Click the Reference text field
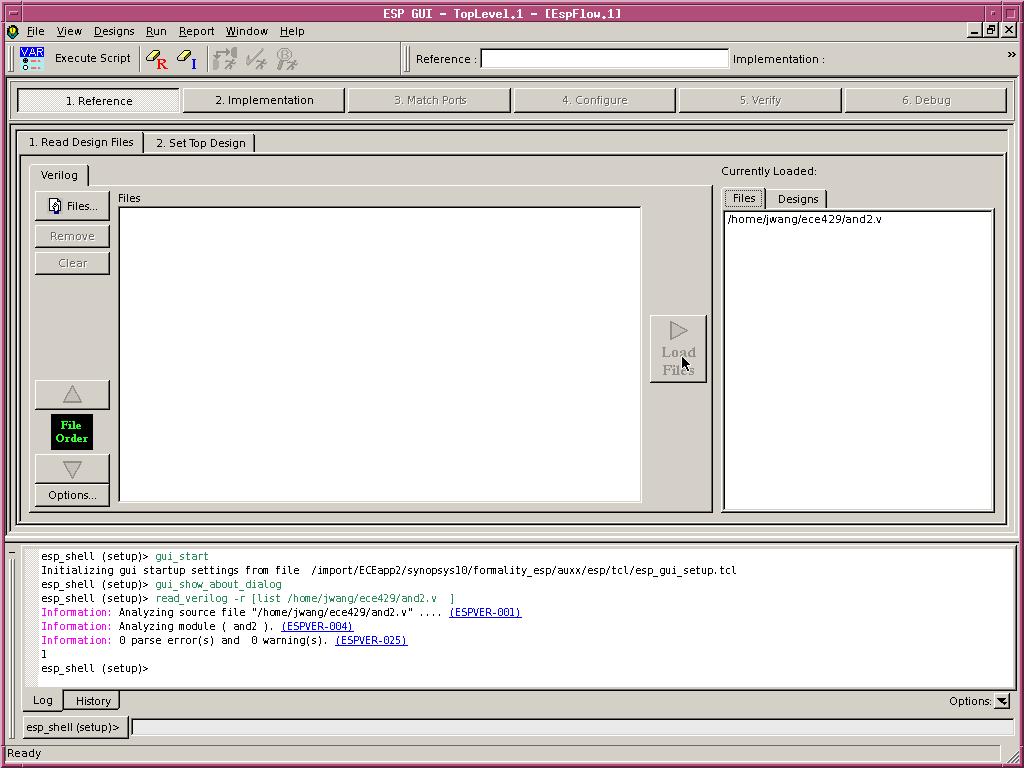Image resolution: width=1024 pixels, height=768 pixels. pyautogui.click(x=604, y=59)
